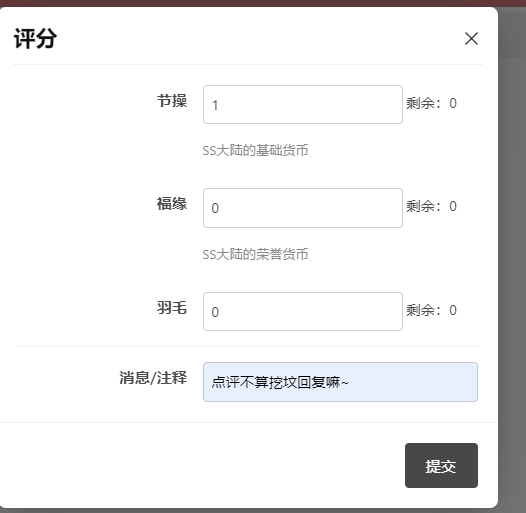
Task: Click the 羽毛 field label
Action: 172,307
